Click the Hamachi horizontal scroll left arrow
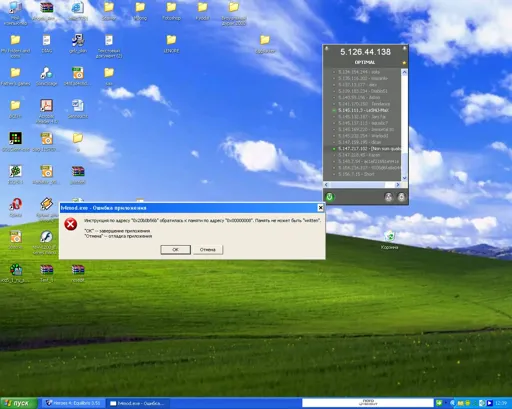Viewport: 512px width, 409px height. pos(326,184)
